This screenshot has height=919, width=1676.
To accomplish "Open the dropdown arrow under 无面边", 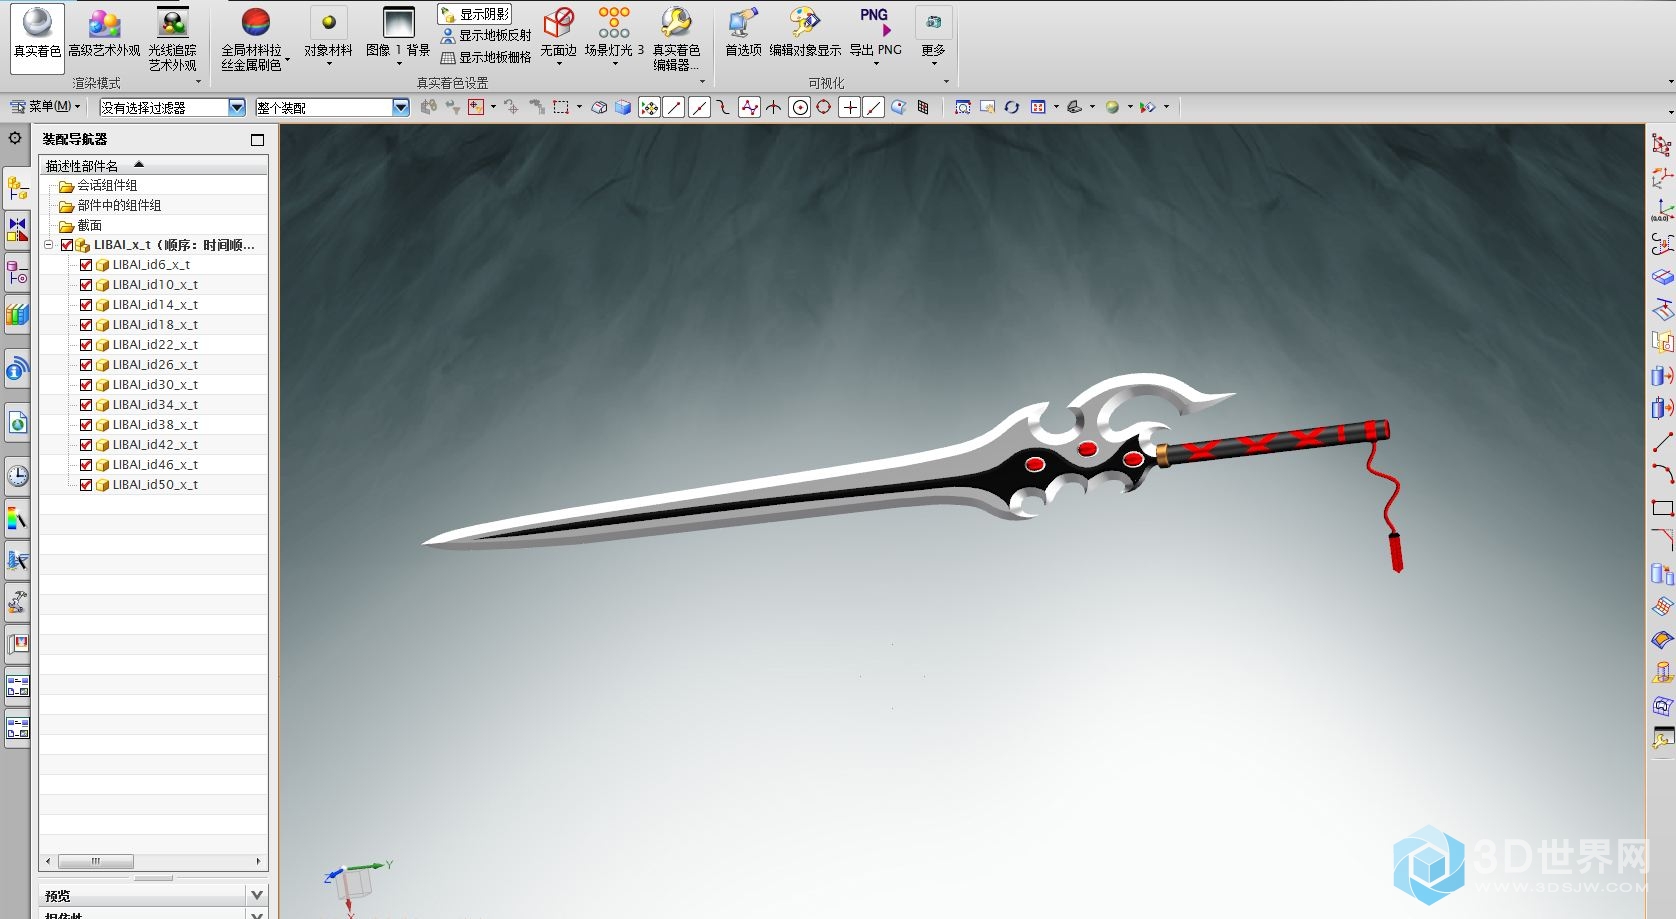I will point(558,64).
